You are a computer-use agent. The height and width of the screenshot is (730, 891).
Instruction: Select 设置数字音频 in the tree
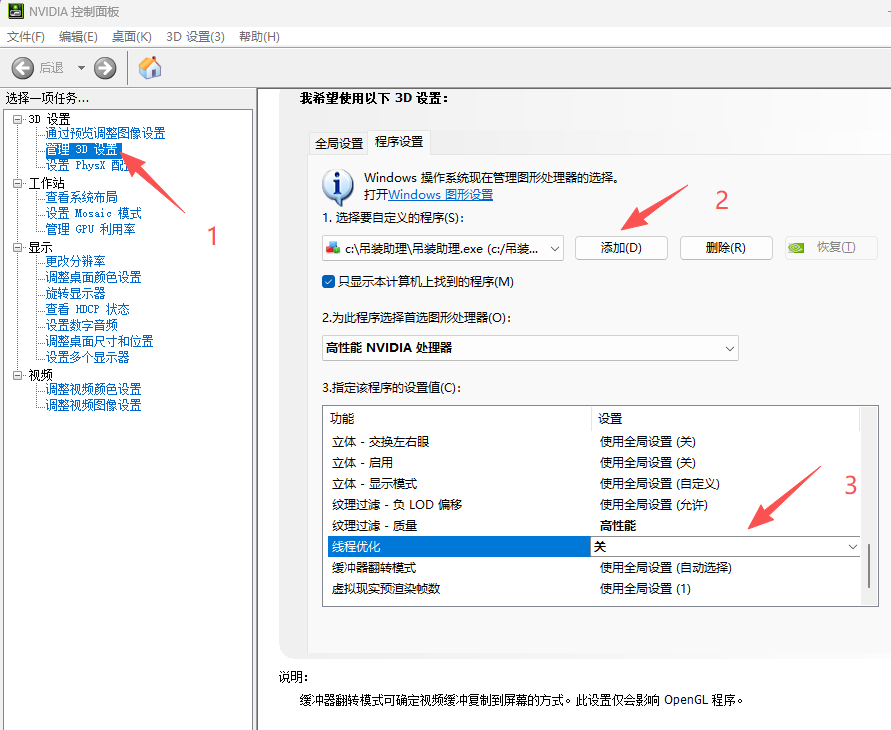pos(81,325)
